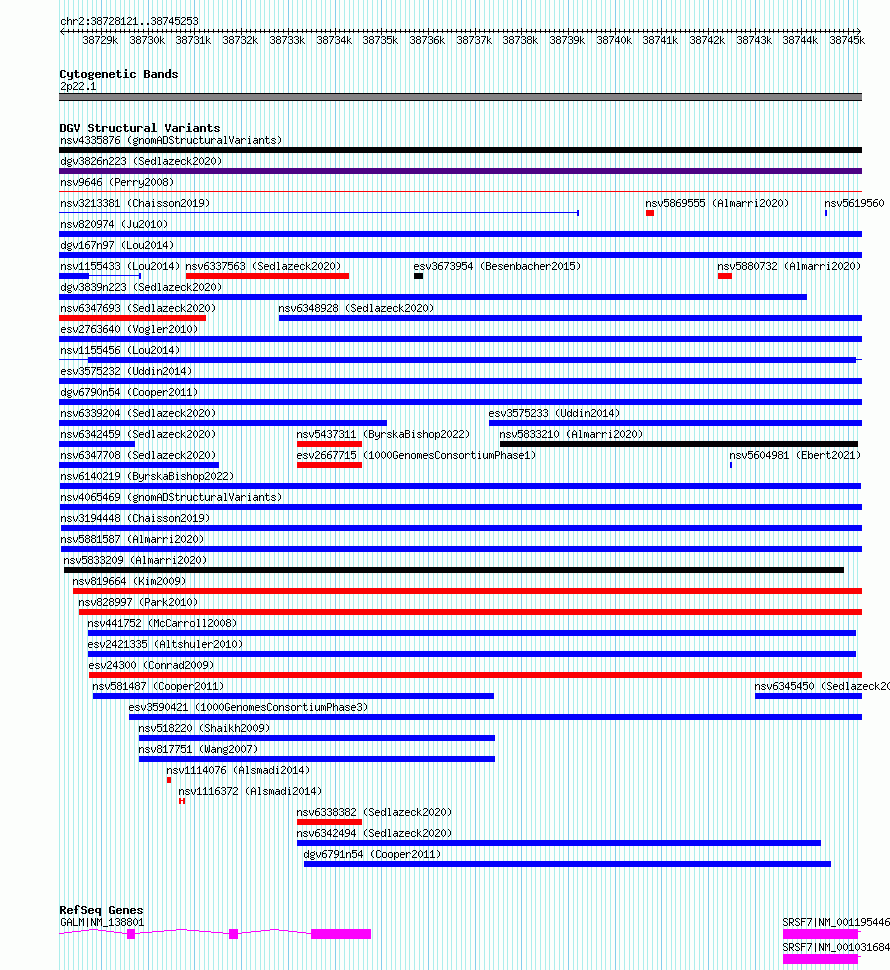Select the small red nsv5869555 Almarri2020 variant block

pos(650,213)
